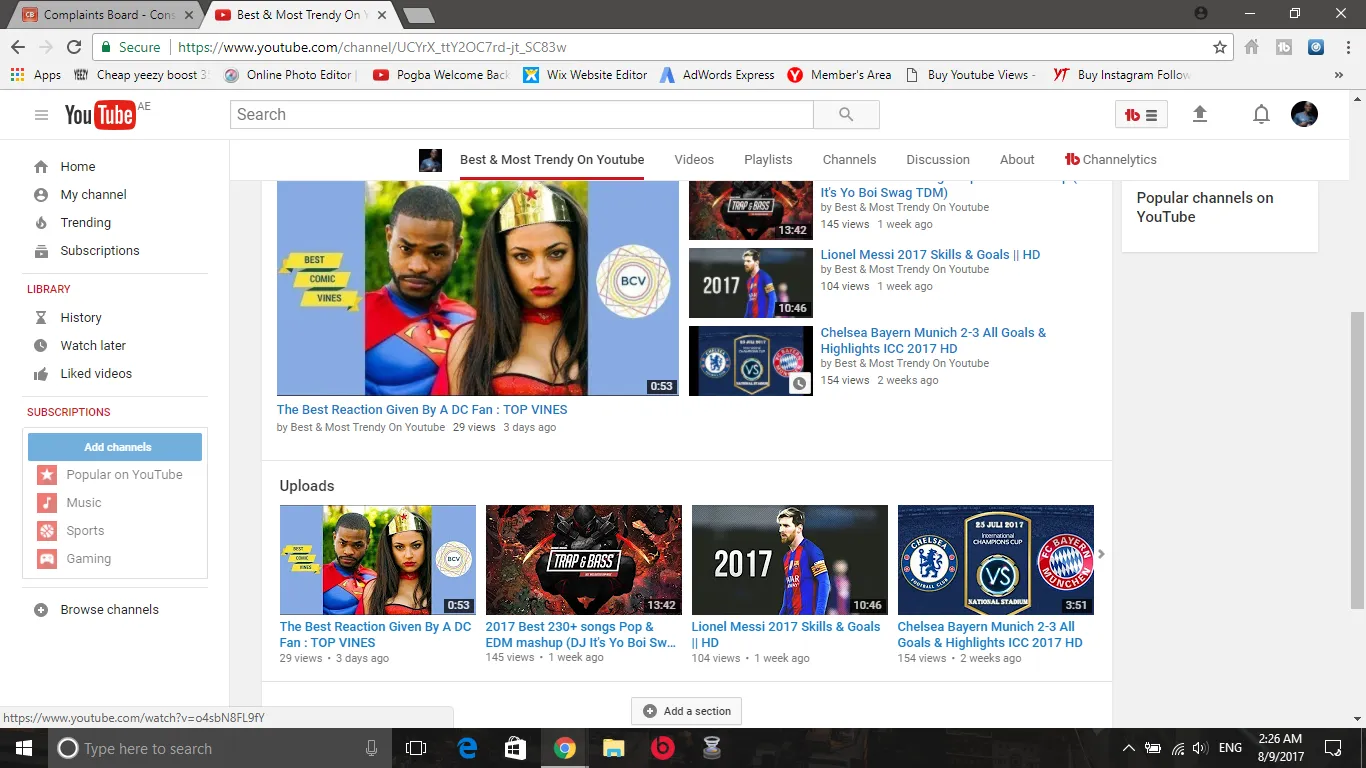
Task: Open Lionel Messi 2017 Skills video link
Action: pyautogui.click(x=930, y=255)
